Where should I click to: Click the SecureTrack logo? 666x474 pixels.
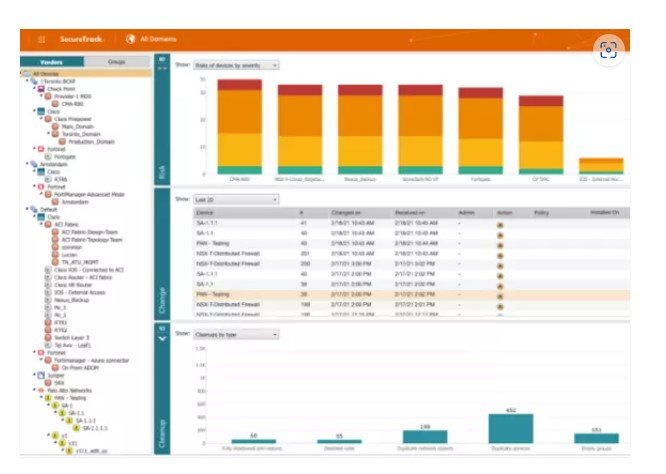pos(82,39)
